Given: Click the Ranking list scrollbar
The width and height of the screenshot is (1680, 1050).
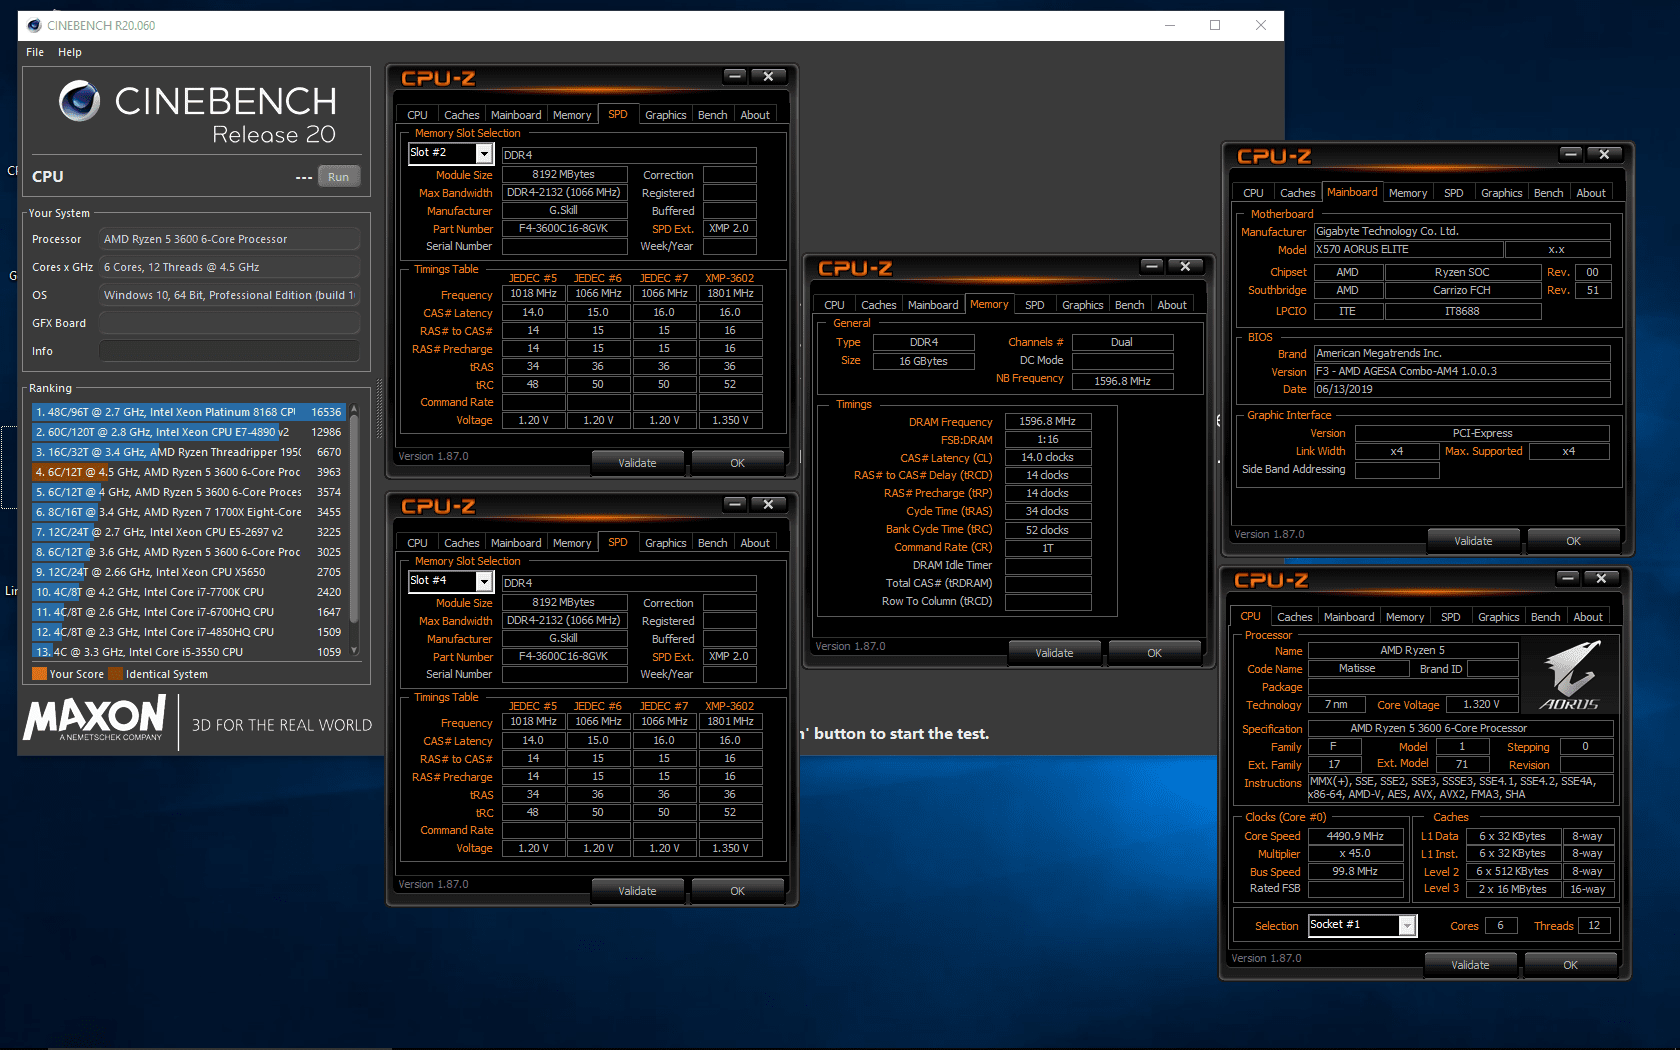Looking at the screenshot, I should click(x=353, y=530).
